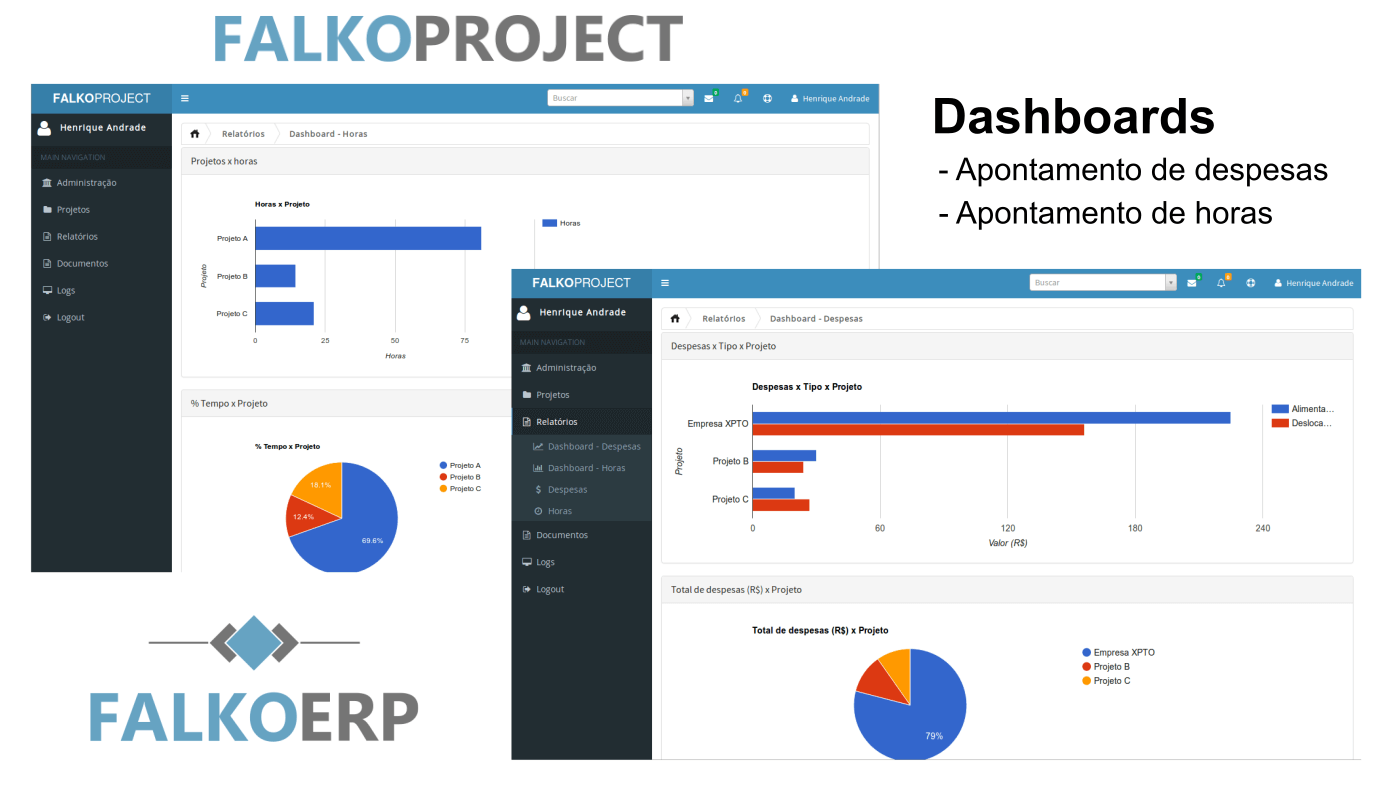
Task: Click FALKOPROJECT logo in Despesas dashboard window
Action: click(x=581, y=283)
